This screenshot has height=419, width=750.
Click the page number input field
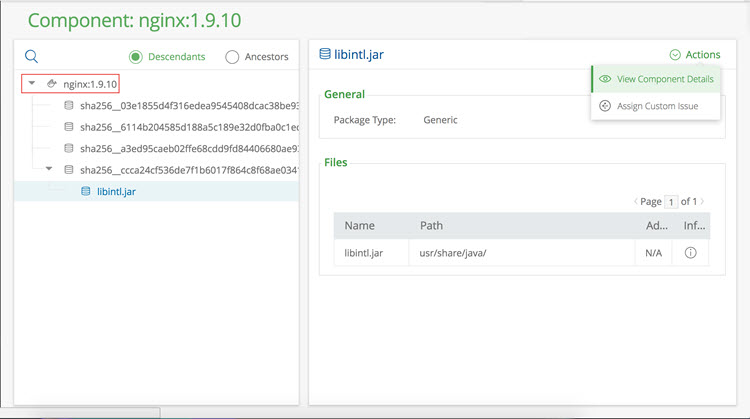click(671, 201)
